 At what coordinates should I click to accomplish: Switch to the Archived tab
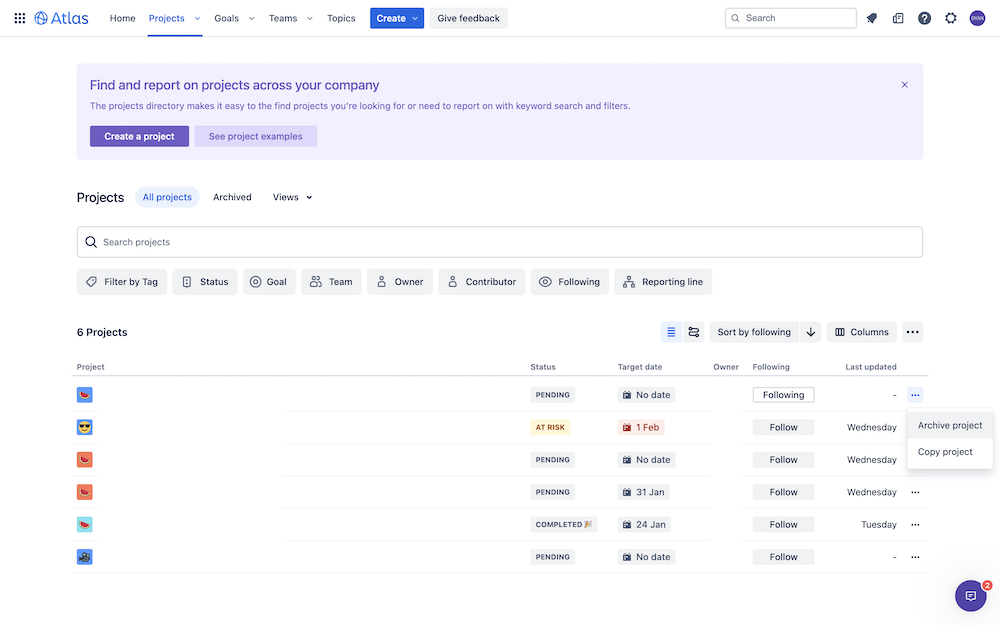click(x=232, y=198)
